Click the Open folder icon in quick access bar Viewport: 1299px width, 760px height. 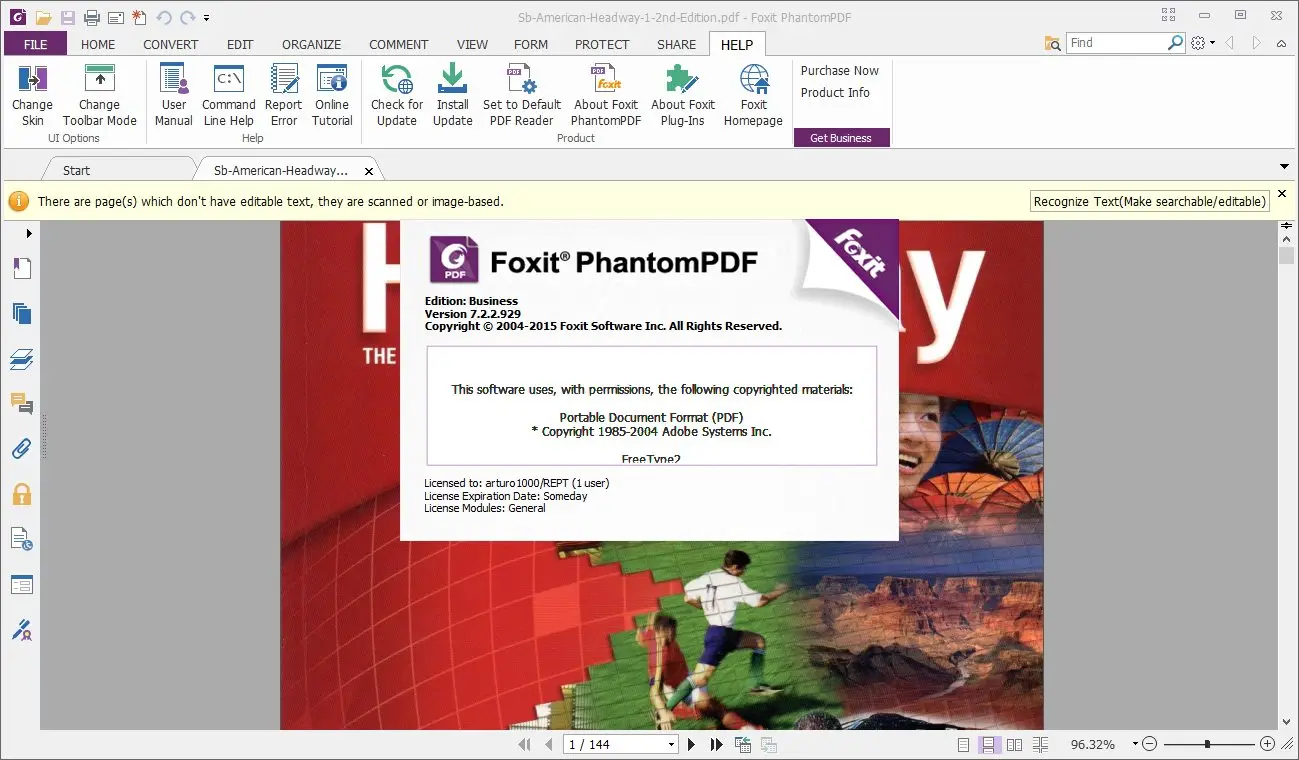click(43, 17)
